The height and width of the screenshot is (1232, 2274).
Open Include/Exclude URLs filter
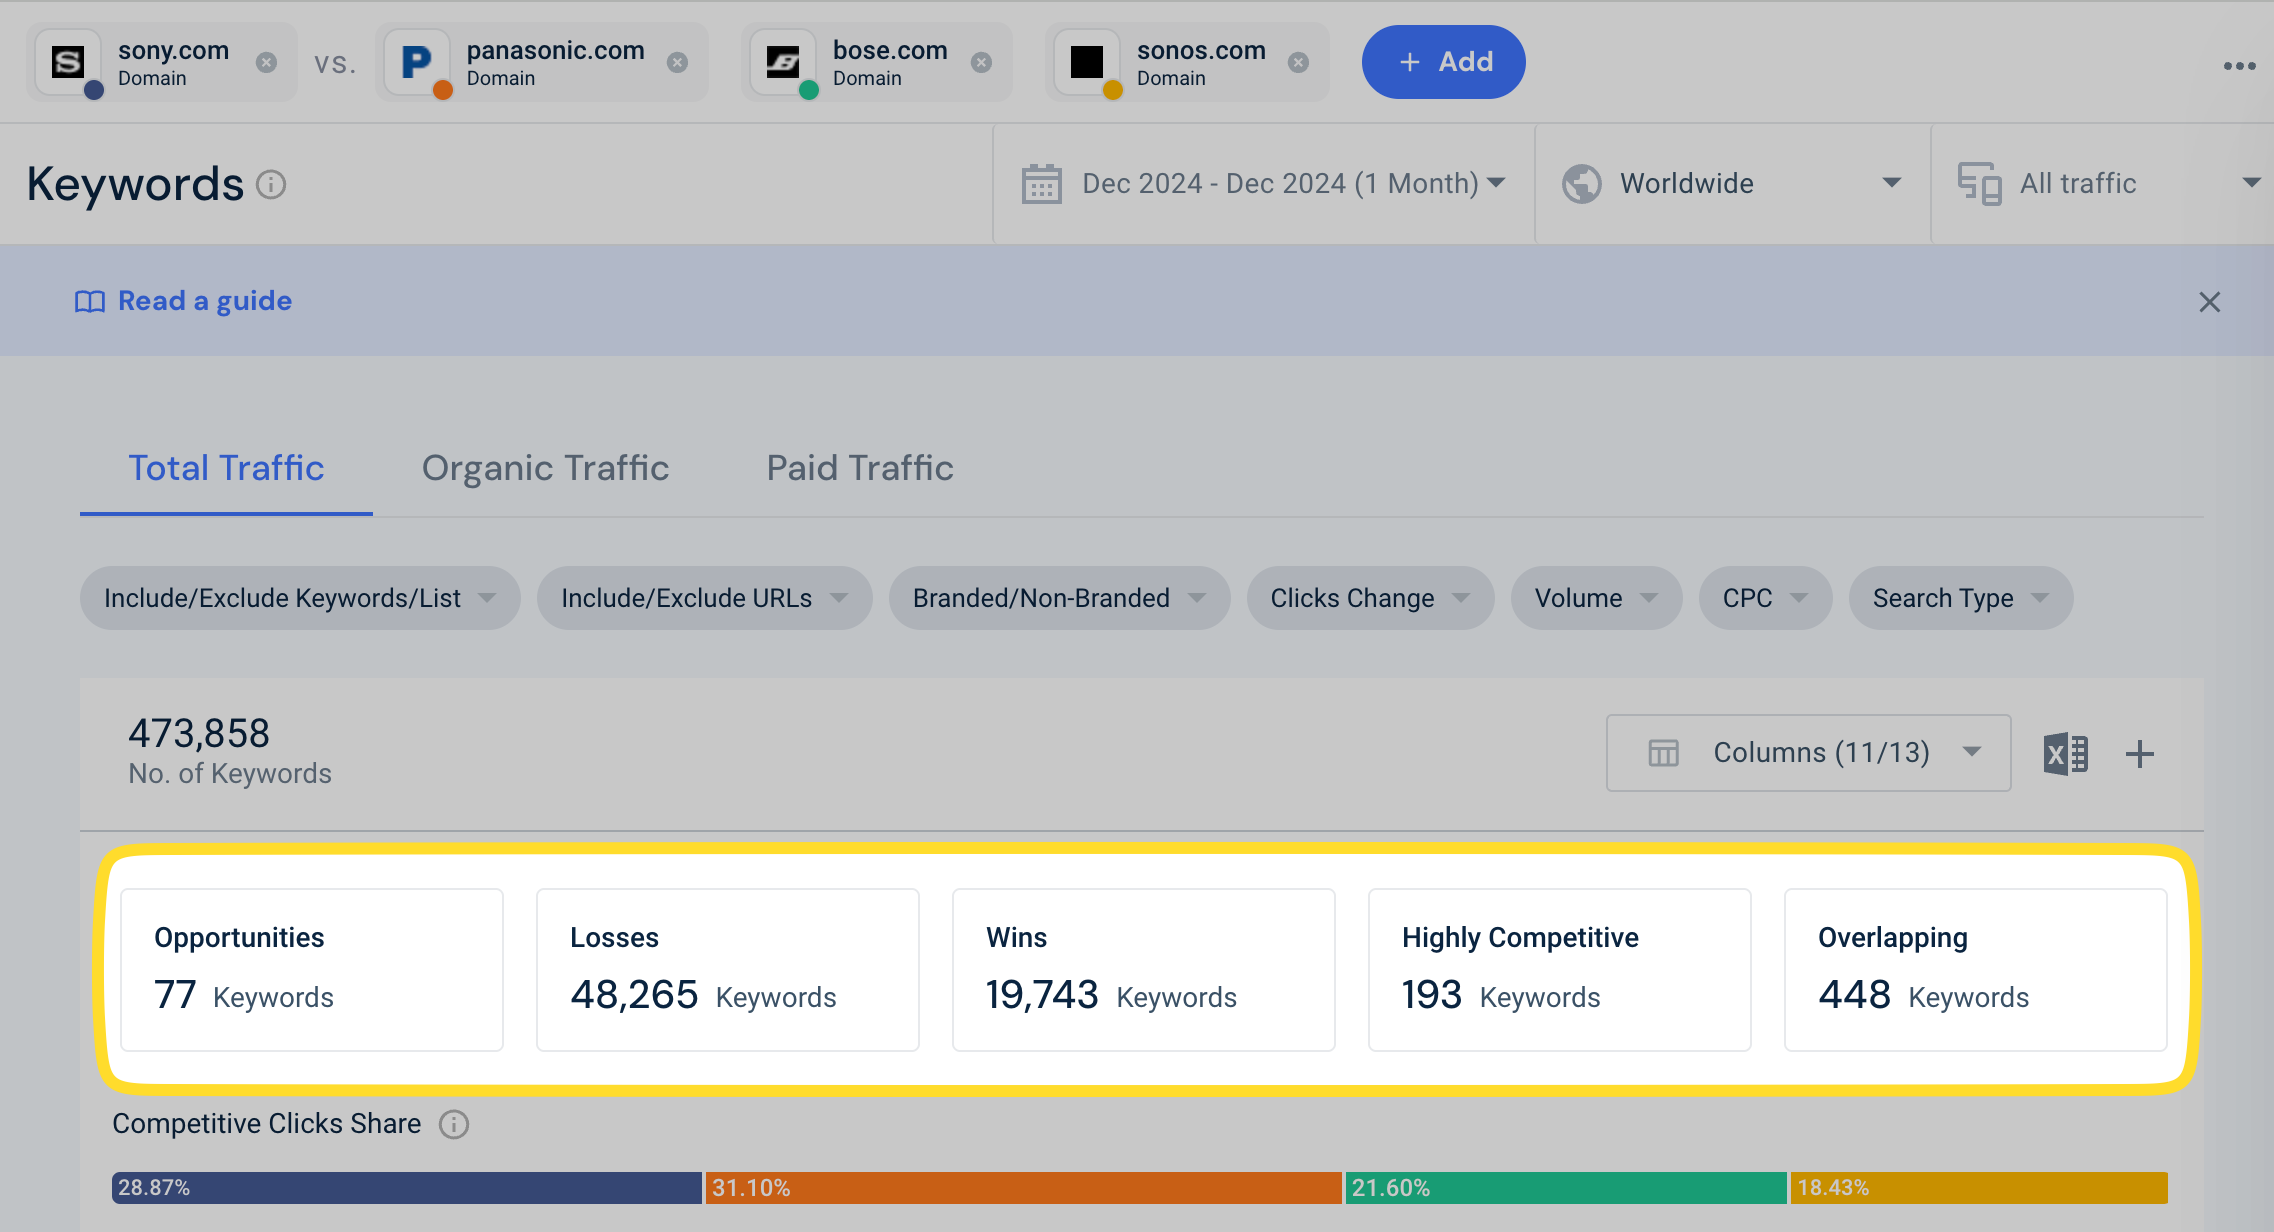coord(704,598)
